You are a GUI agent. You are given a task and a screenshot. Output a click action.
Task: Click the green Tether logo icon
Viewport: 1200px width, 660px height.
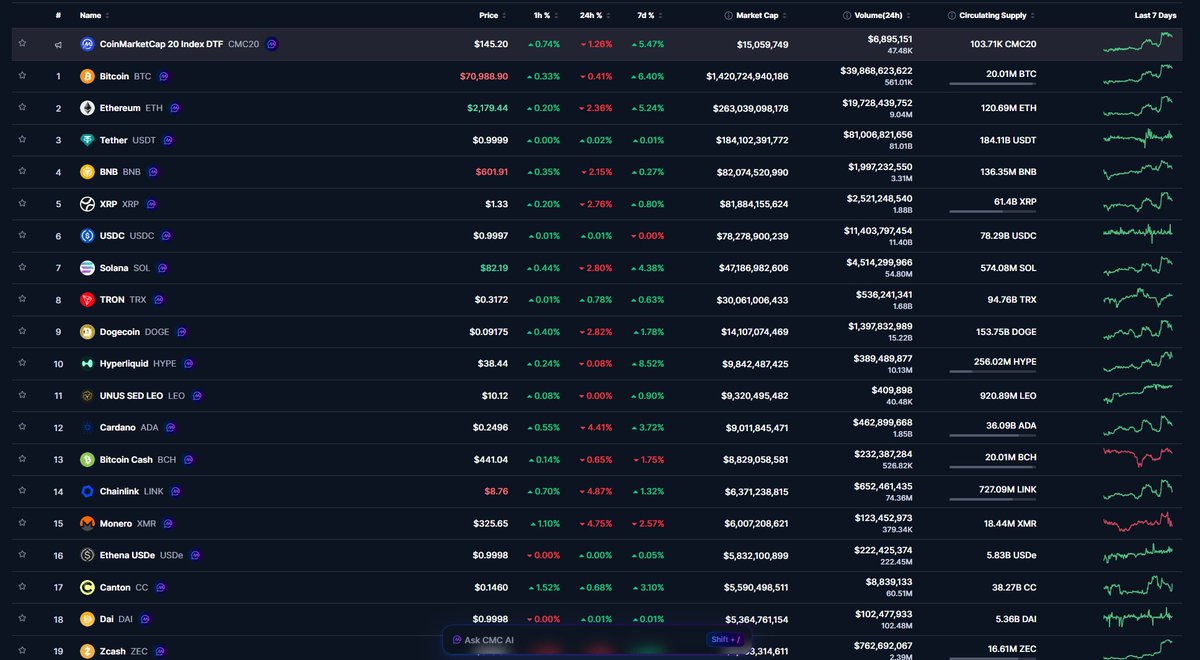(87, 140)
